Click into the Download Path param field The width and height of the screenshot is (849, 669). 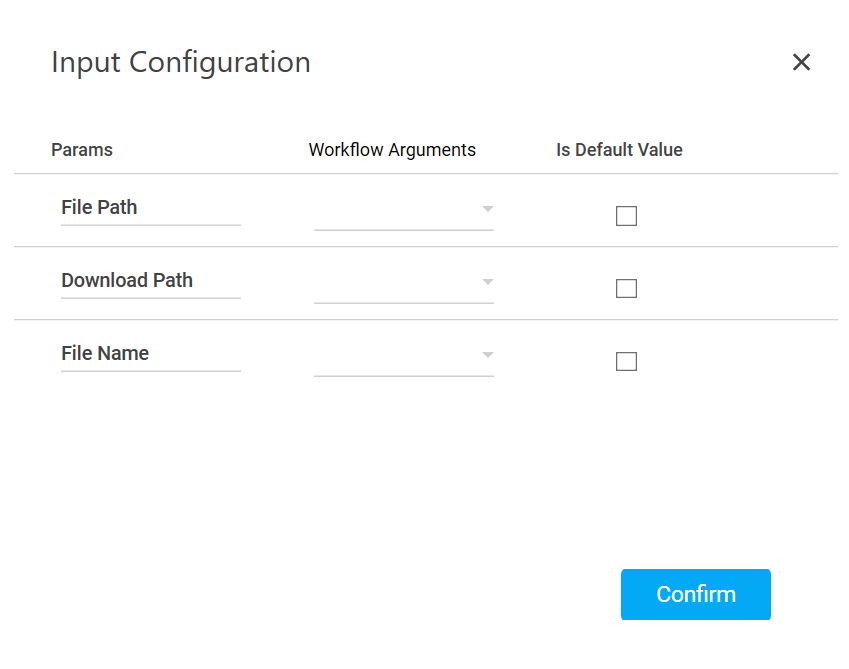point(150,281)
